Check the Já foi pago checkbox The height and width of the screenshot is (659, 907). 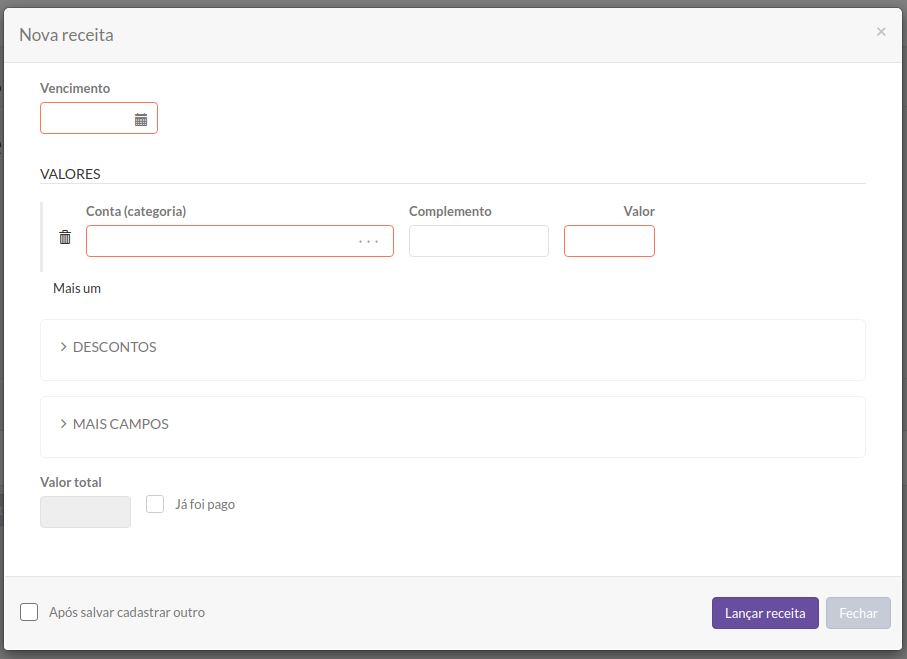pyautogui.click(x=155, y=504)
